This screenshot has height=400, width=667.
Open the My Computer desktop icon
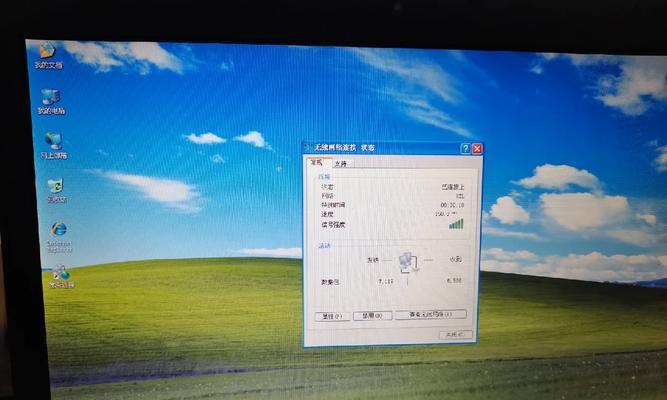tap(51, 101)
